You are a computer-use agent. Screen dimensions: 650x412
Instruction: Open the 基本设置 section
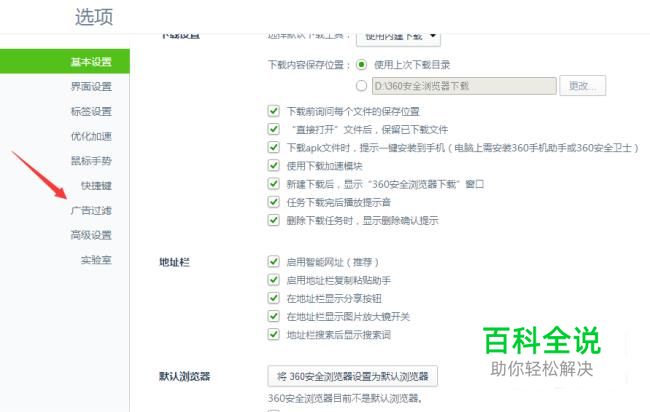[65, 61]
